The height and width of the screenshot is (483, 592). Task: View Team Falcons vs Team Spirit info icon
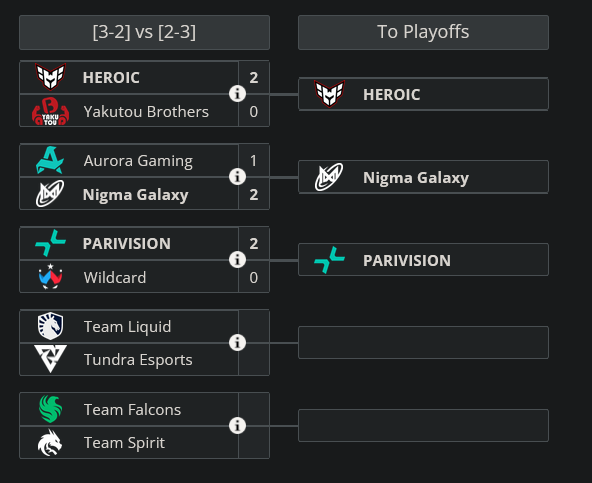237,426
